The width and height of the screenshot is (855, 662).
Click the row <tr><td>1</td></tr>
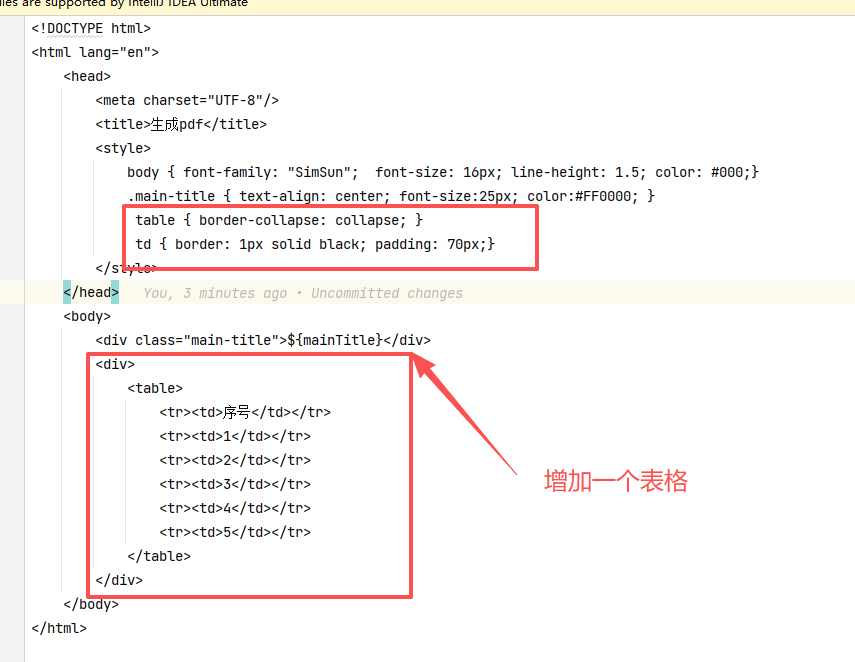[235, 436]
